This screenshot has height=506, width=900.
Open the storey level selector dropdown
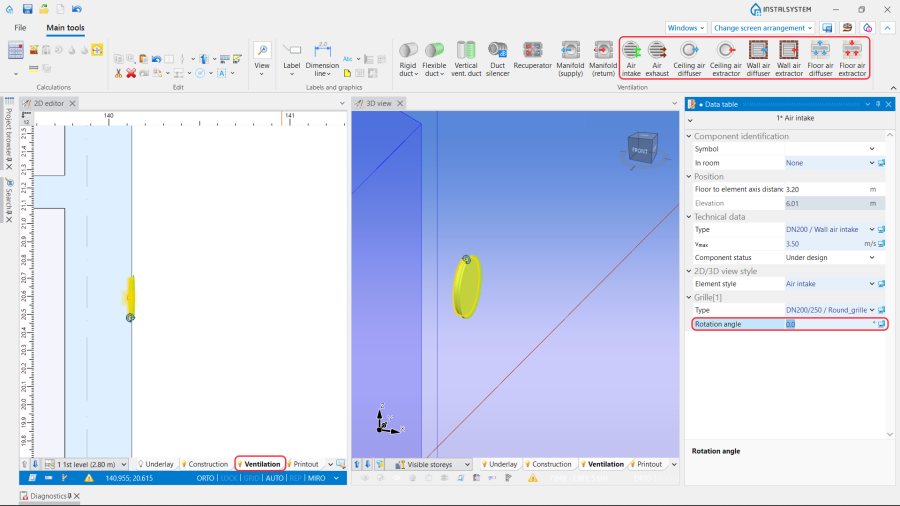point(92,464)
